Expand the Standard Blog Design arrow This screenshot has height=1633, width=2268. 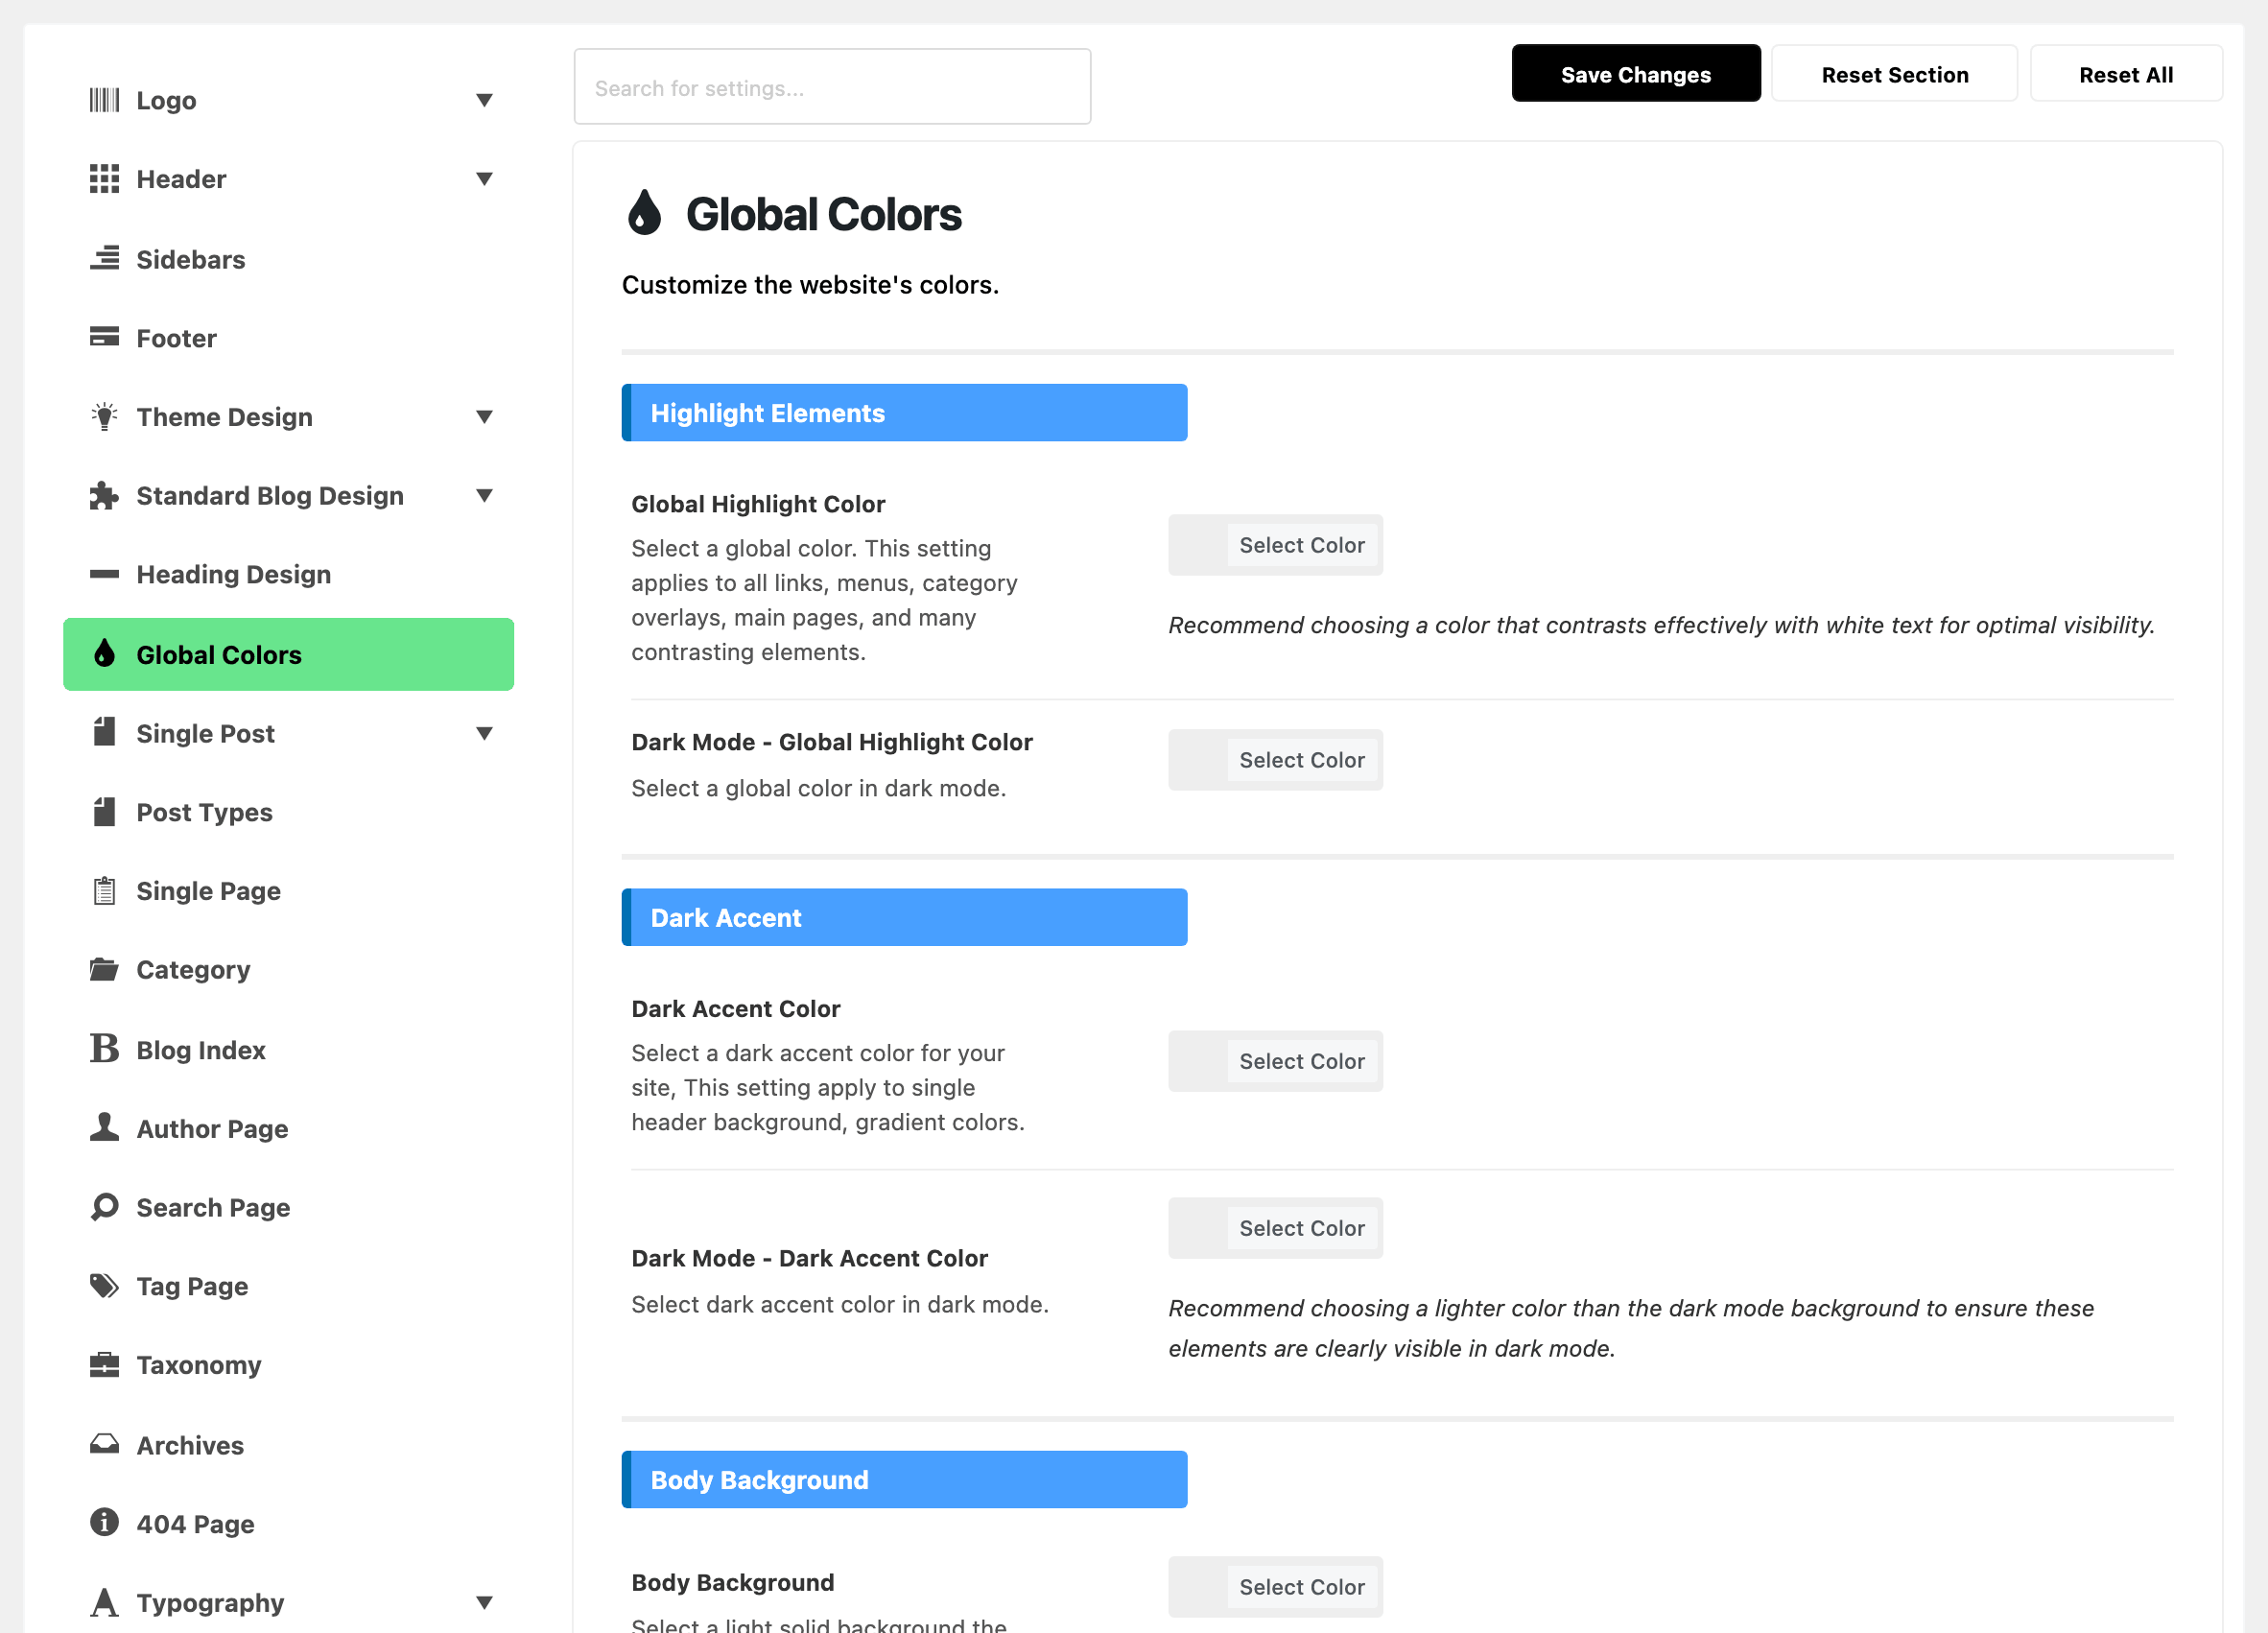click(x=484, y=496)
